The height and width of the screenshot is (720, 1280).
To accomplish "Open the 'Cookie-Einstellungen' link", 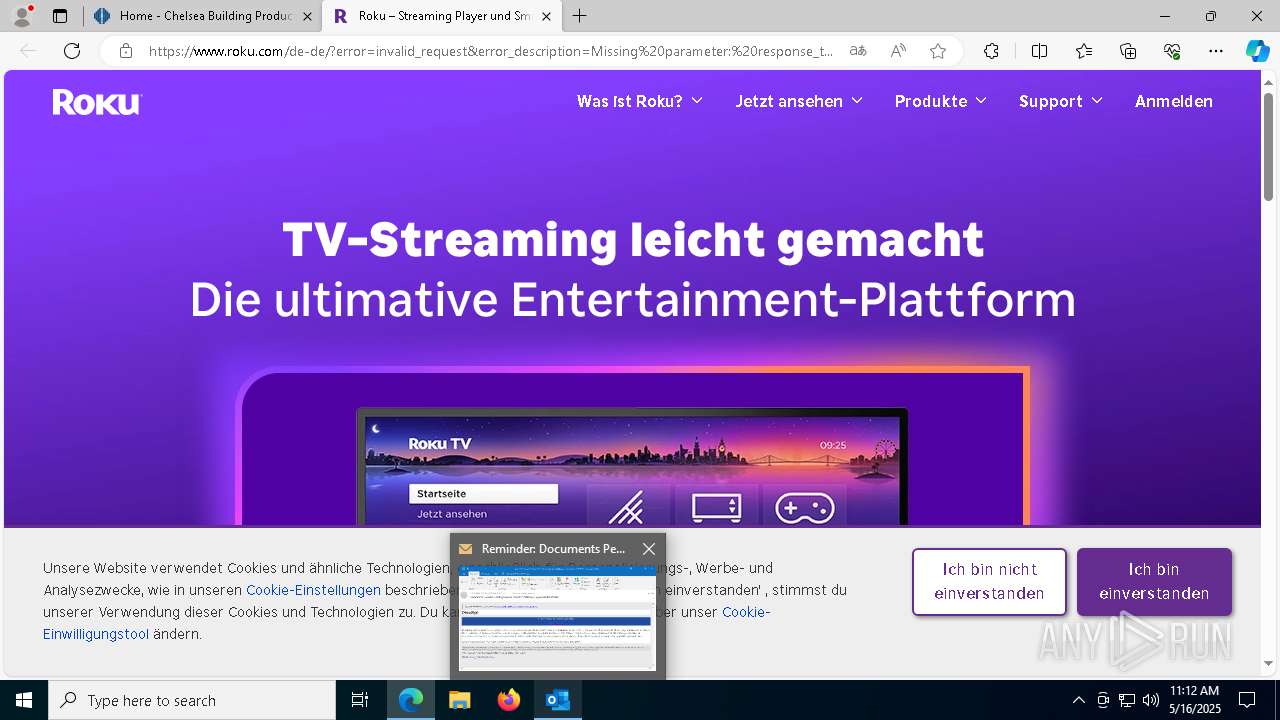I will tap(313, 590).
